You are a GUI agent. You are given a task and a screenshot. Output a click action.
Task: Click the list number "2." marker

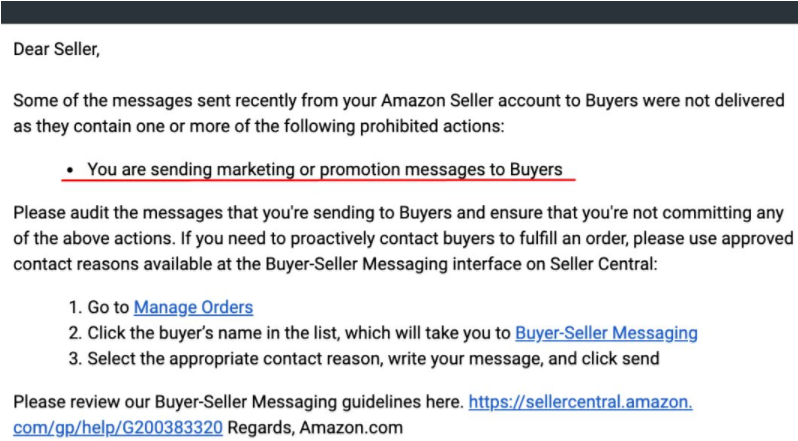coord(75,333)
